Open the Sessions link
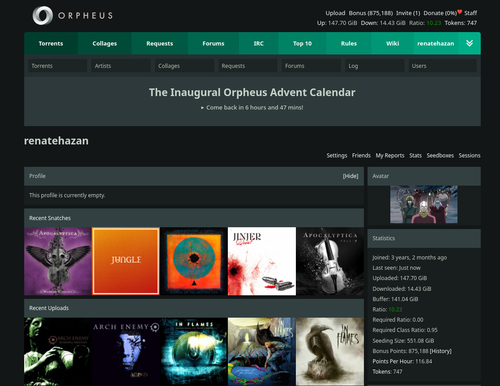This screenshot has width=500, height=386. (469, 155)
